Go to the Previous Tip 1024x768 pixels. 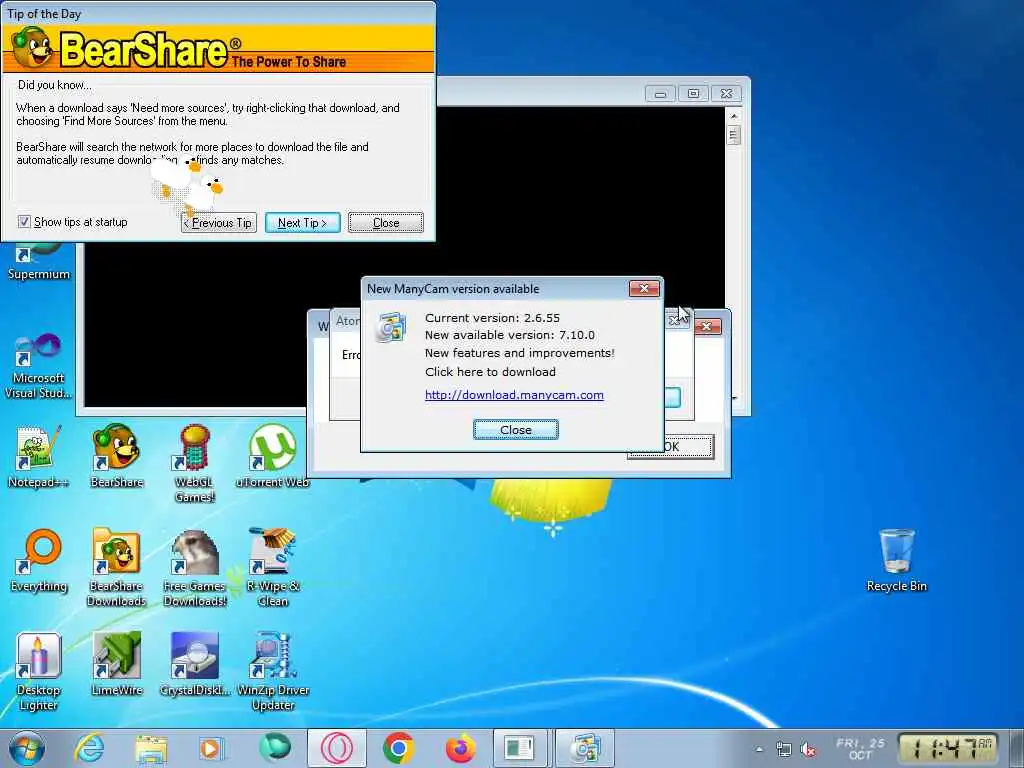[x=219, y=223]
